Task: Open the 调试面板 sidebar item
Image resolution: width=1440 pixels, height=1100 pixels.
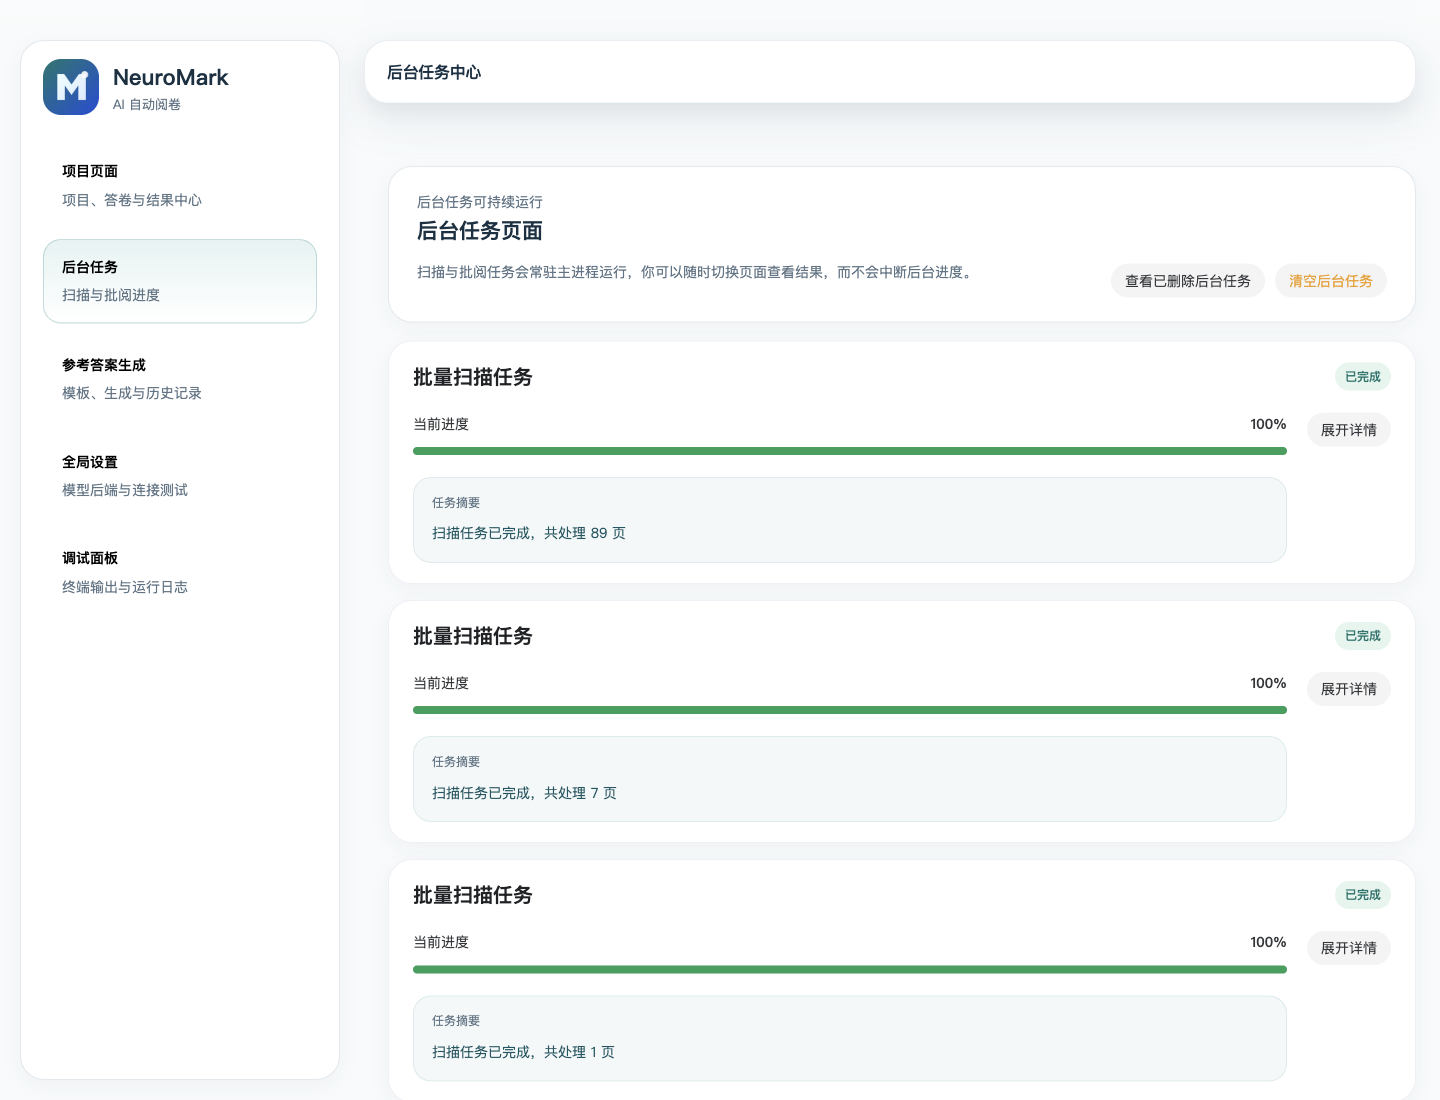Action: coord(180,572)
